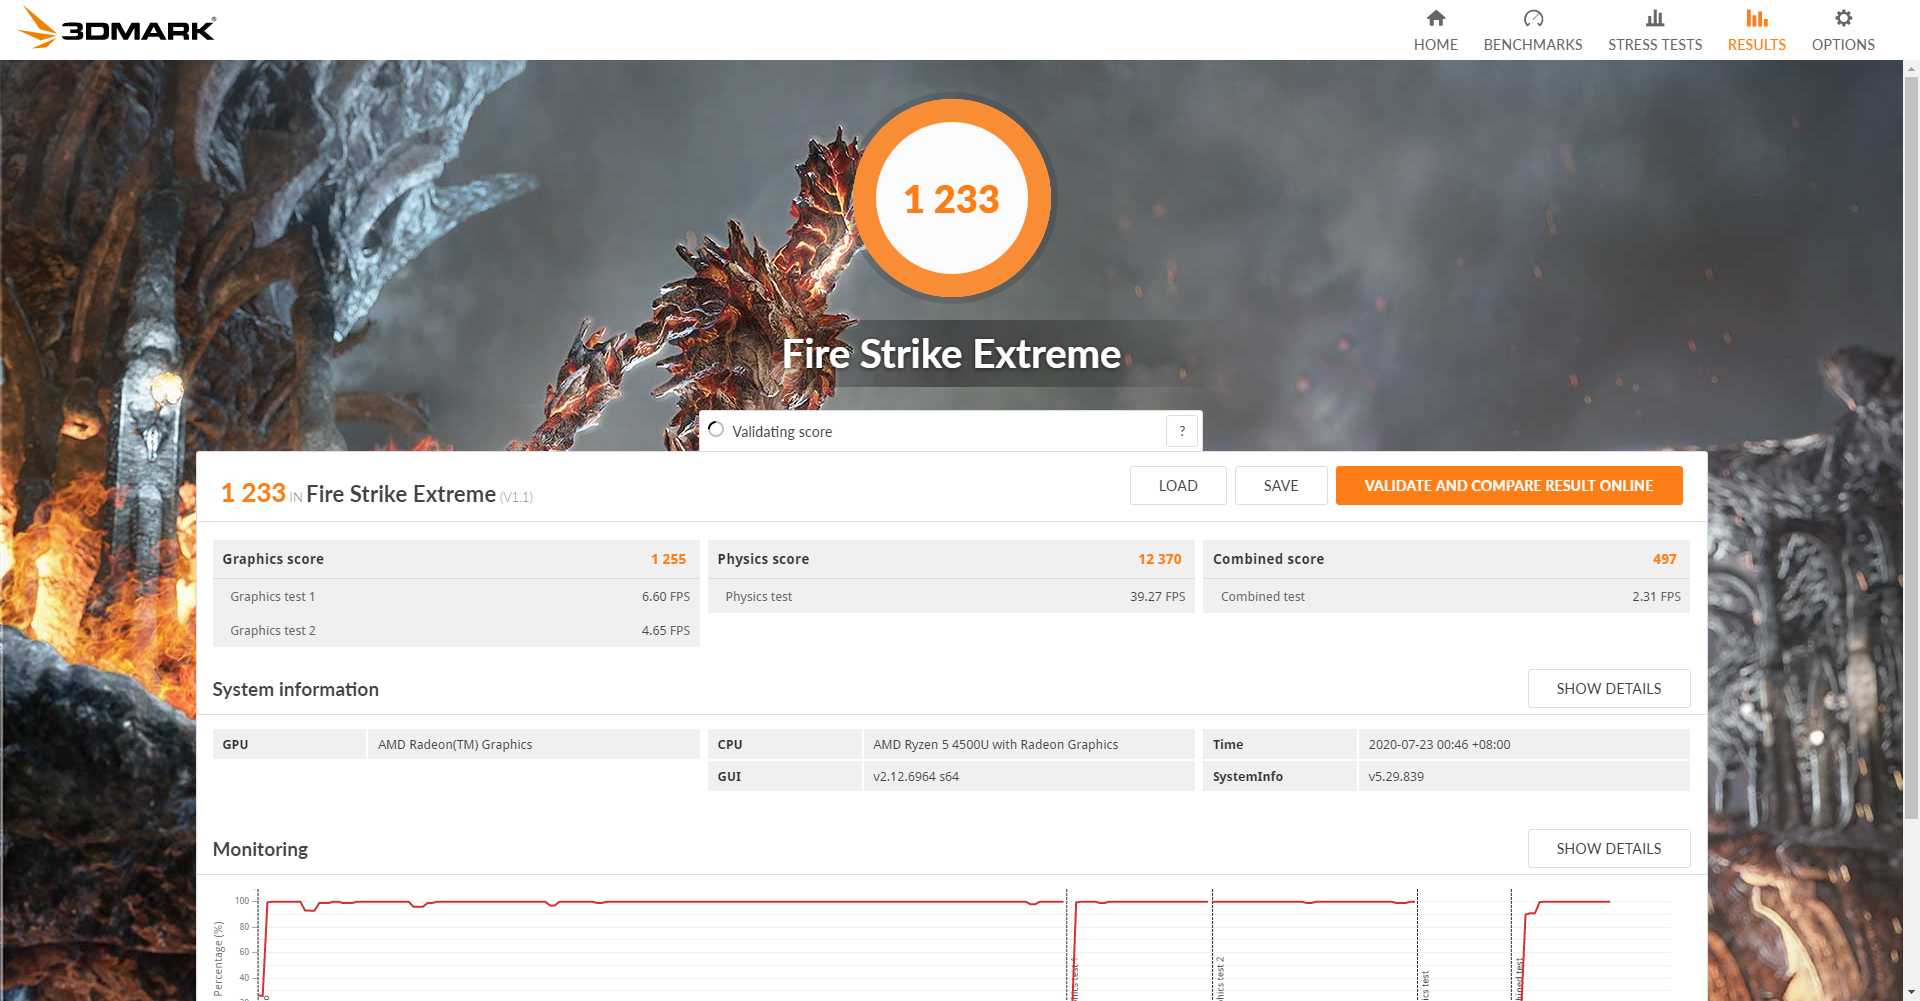Image resolution: width=1920 pixels, height=1001 pixels.
Task: Click the Physics test row label
Action: (x=758, y=597)
